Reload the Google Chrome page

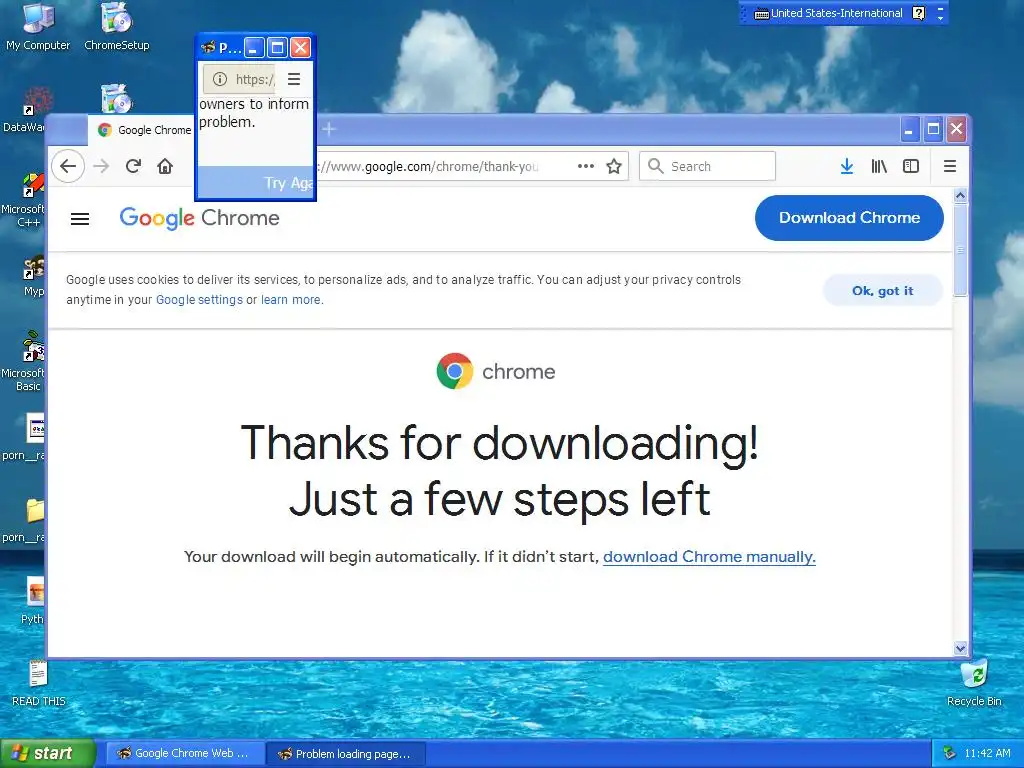tap(133, 166)
